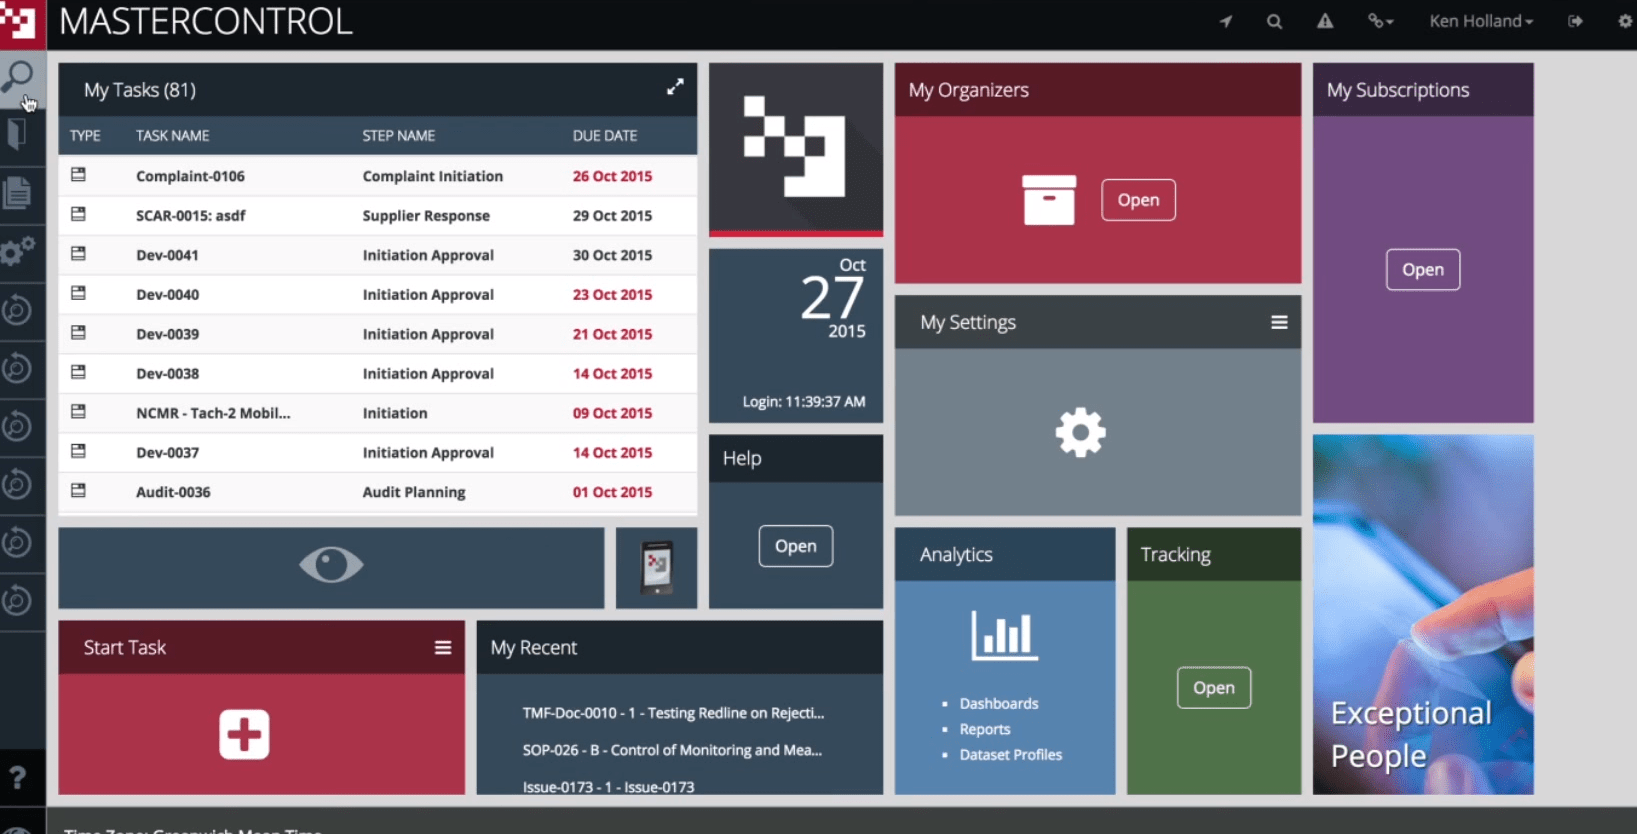The image size is (1637, 834).
Task: Click the MasterControl logo tile
Action: (796, 148)
